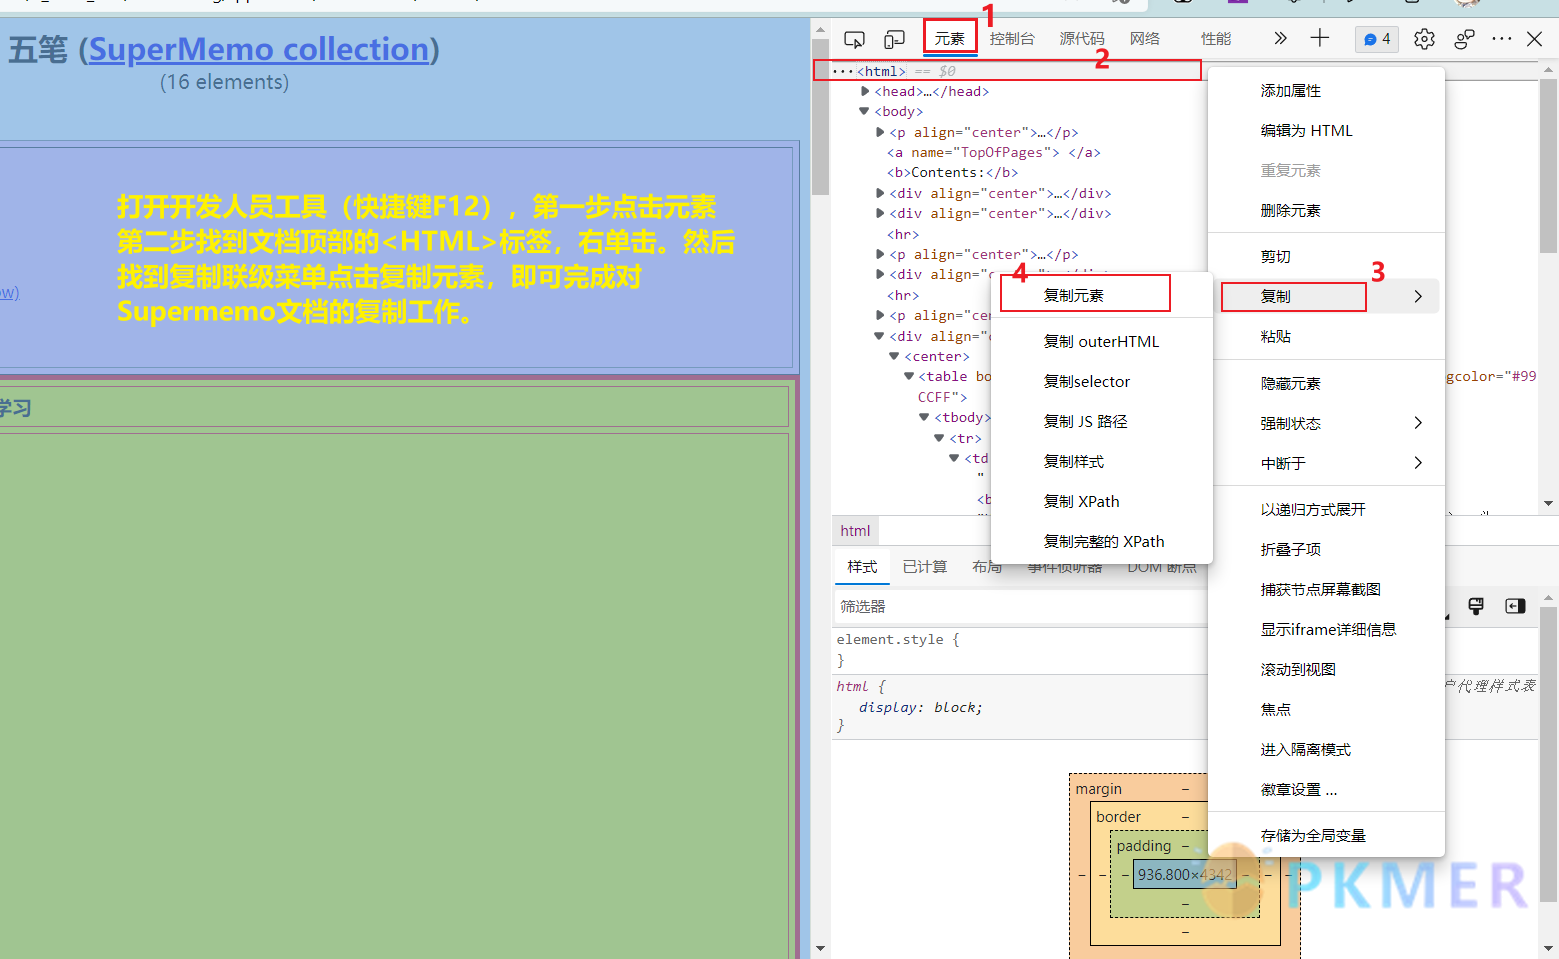Expand the 强制状态 submenu
Viewport: 1559px width, 959px height.
point(1326,423)
